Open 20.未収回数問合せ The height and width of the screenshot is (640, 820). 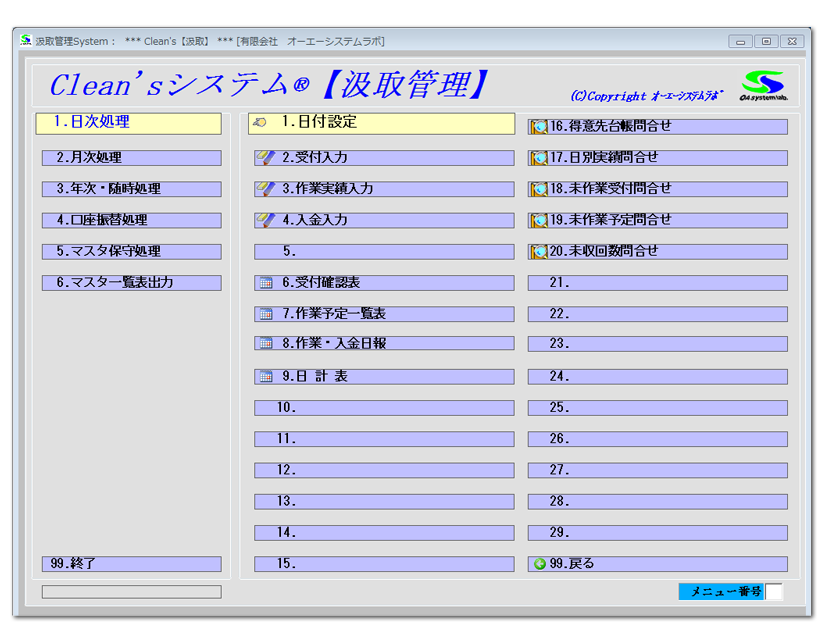pyautogui.click(x=658, y=252)
